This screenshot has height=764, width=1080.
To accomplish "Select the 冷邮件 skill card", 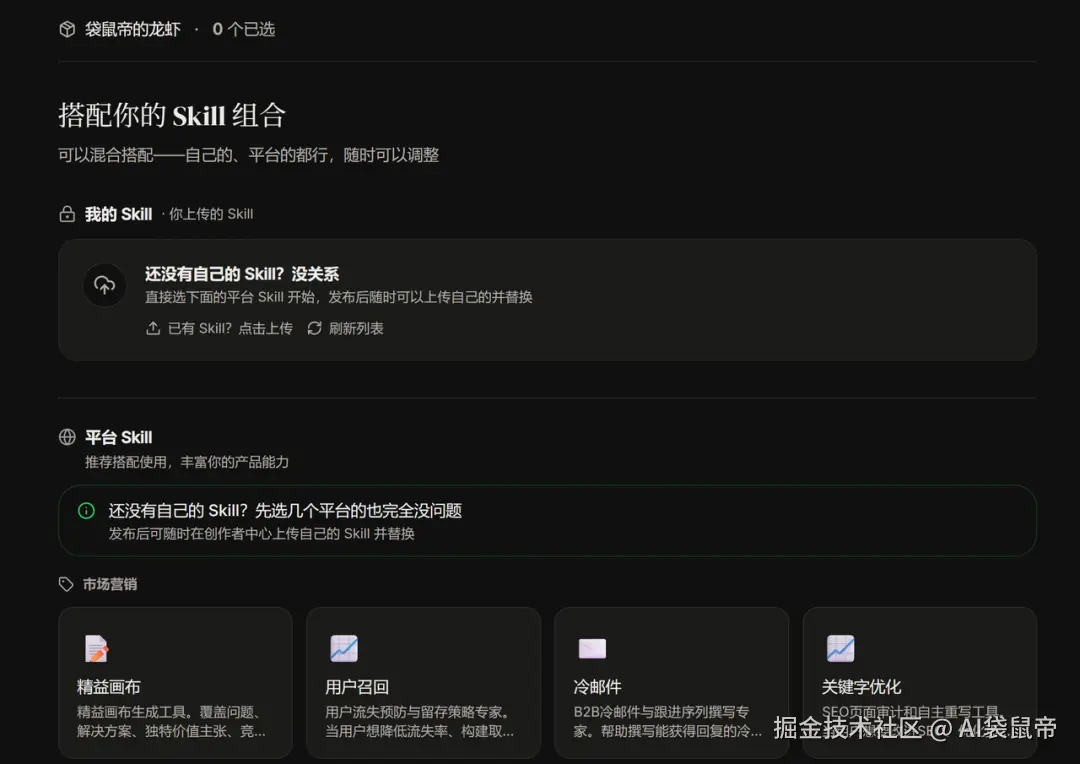I will pyautogui.click(x=672, y=683).
